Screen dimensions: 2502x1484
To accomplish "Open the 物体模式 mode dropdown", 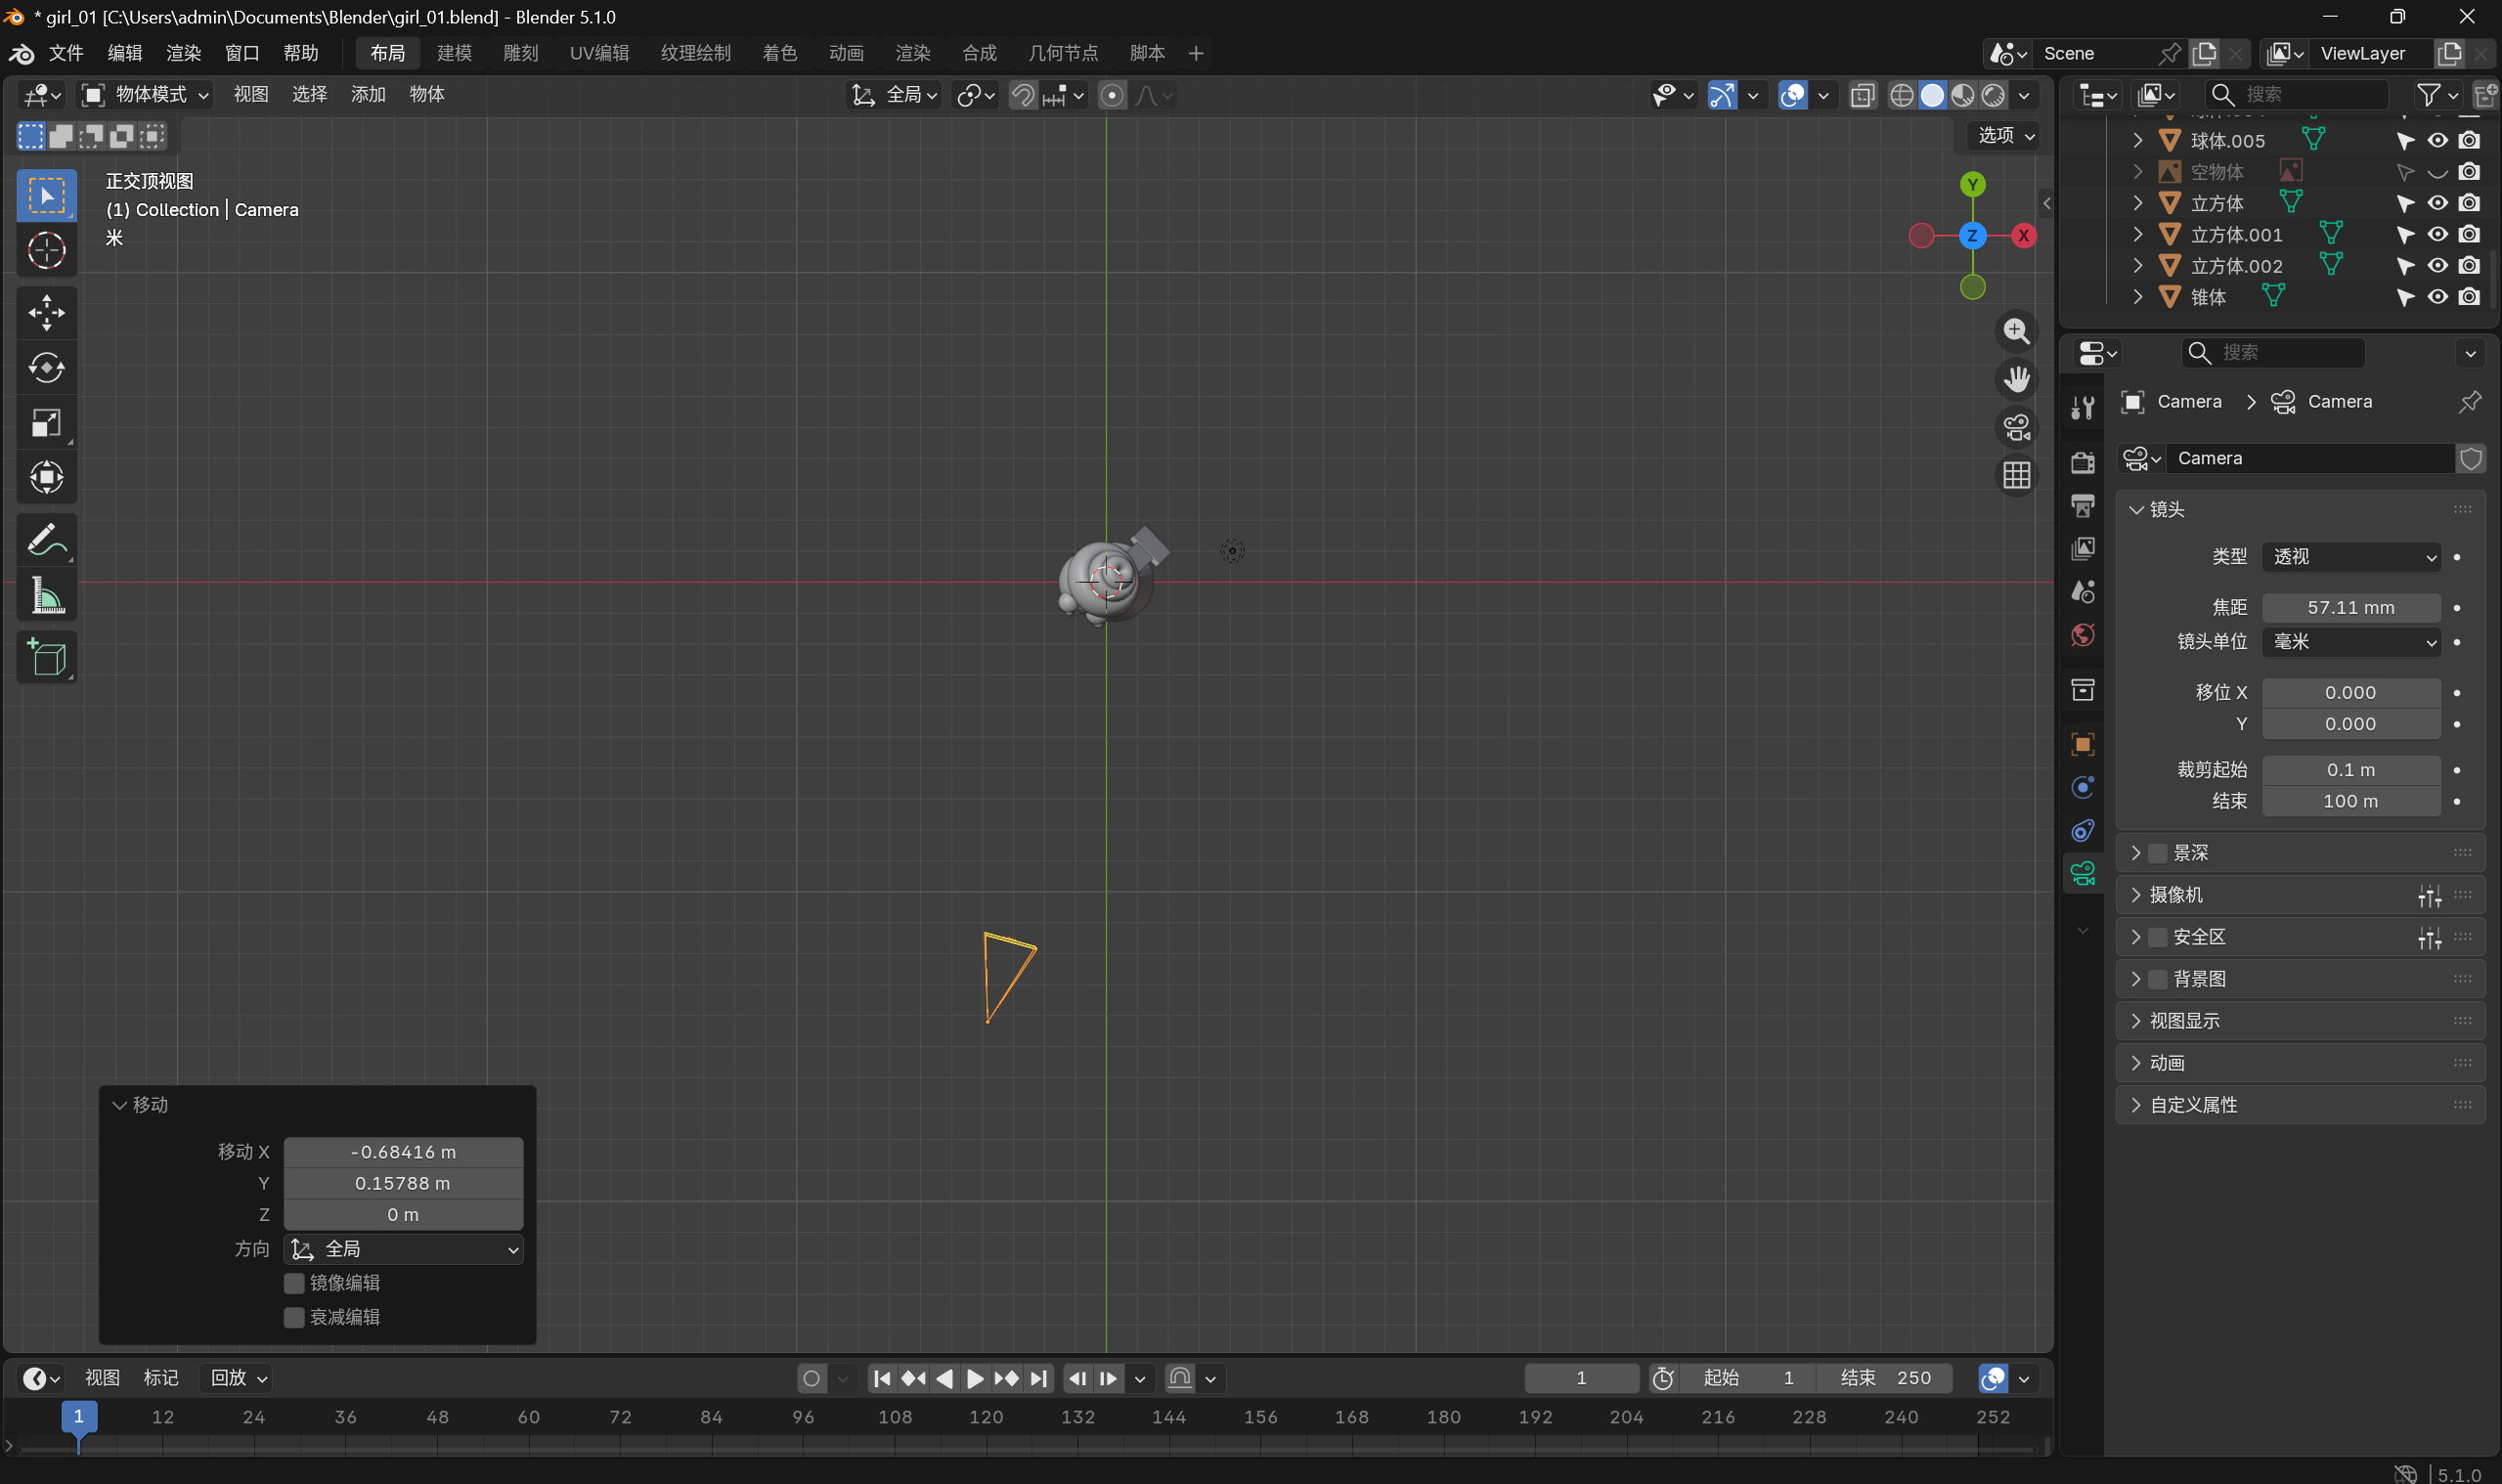I will pyautogui.click(x=147, y=95).
